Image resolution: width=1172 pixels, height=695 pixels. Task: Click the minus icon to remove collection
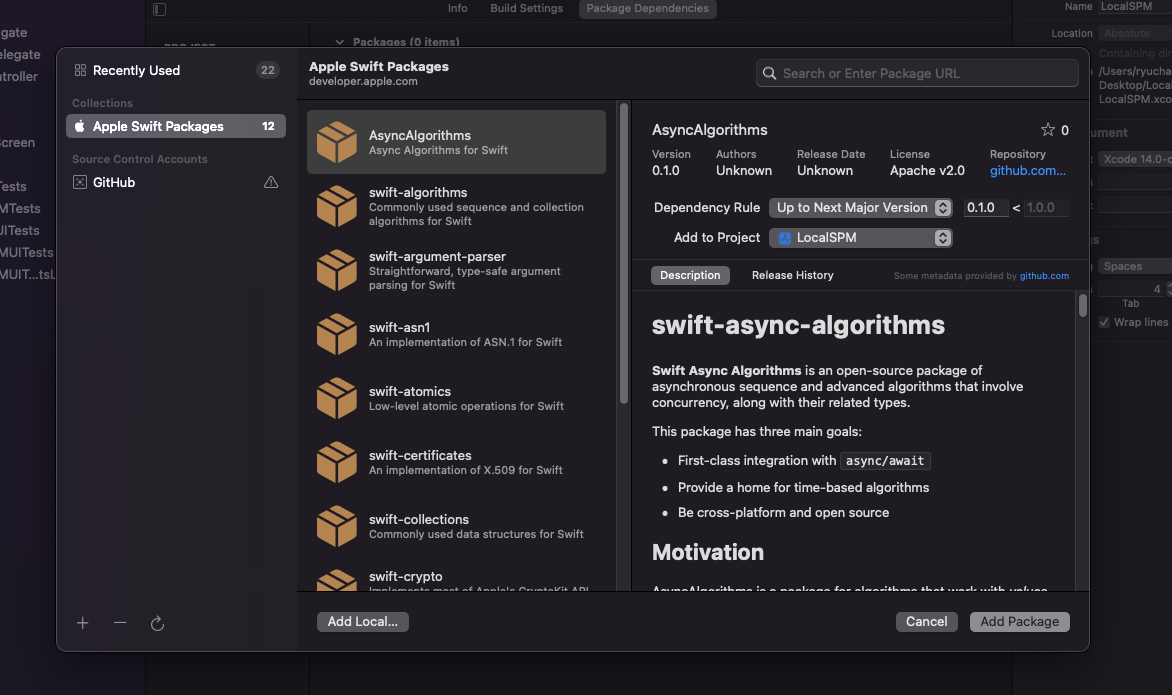click(120, 623)
